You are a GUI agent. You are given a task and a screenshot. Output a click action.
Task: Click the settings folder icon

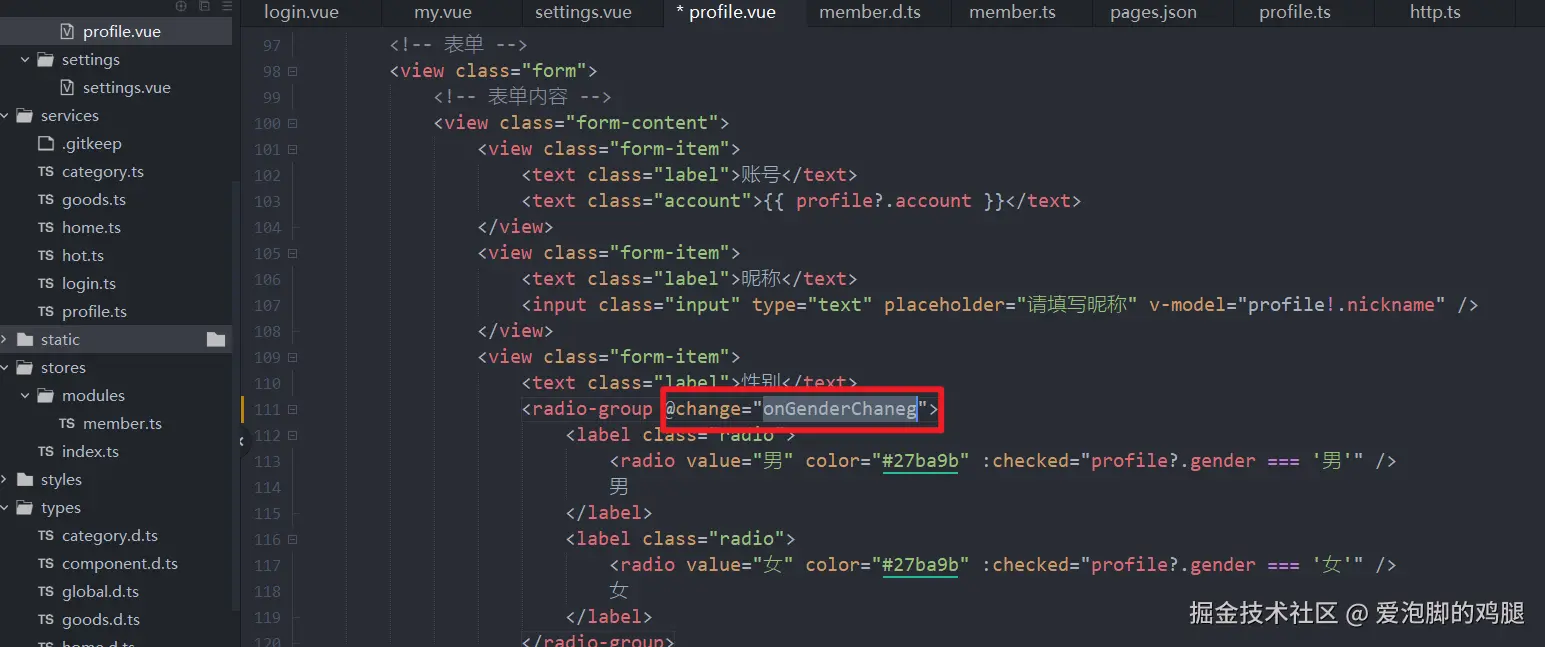[45, 60]
